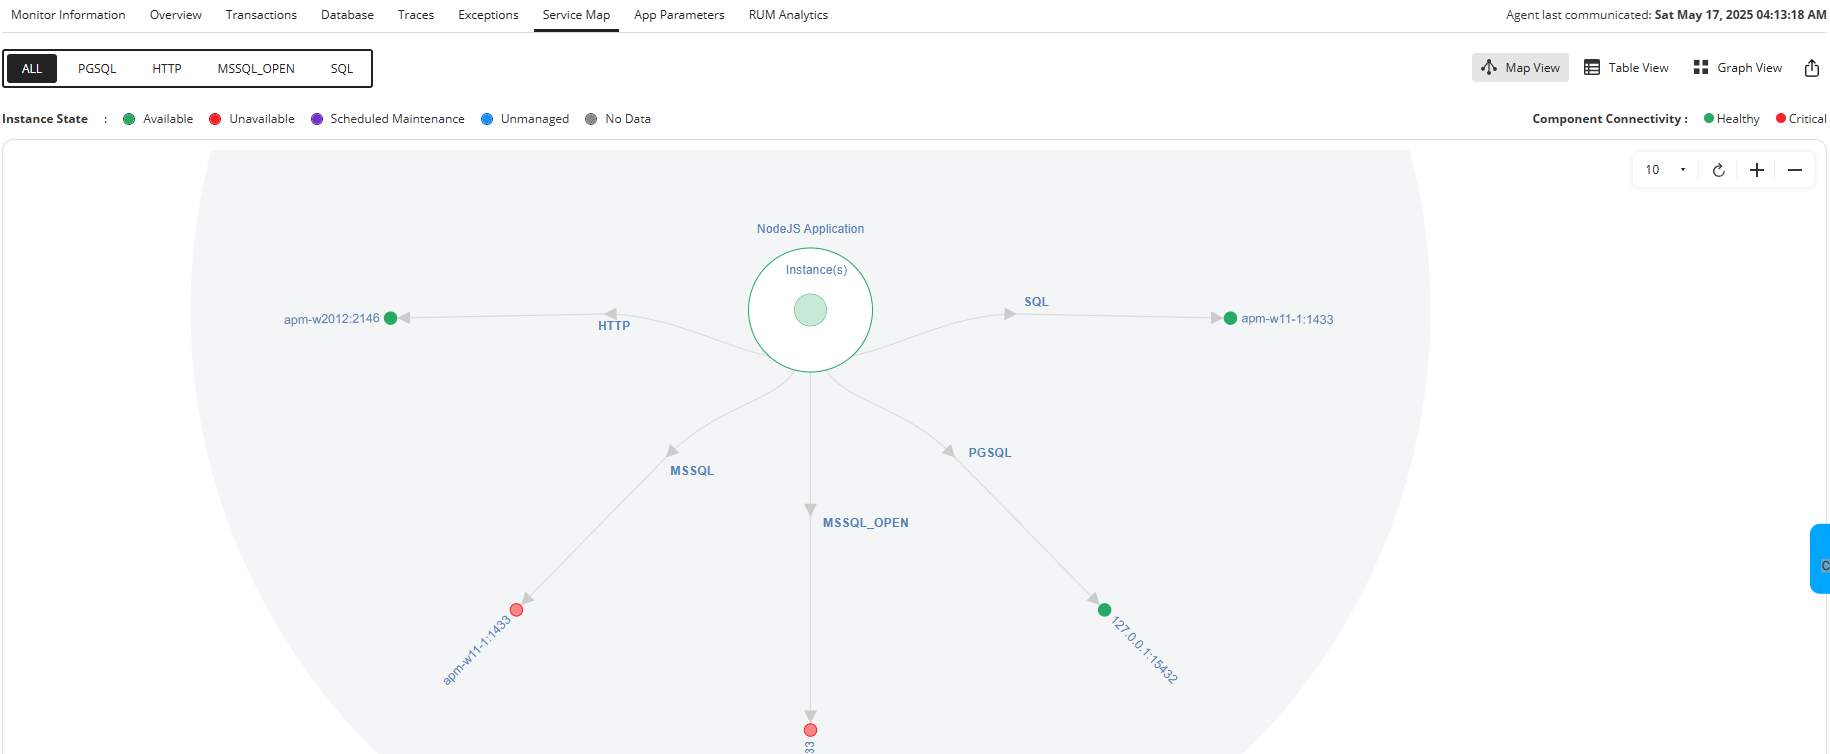
Task: Switch to Table View
Action: 1626,68
